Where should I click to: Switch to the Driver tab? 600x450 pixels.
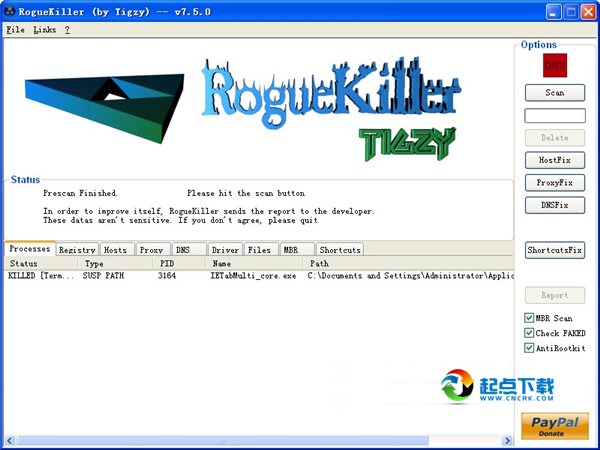pos(225,250)
